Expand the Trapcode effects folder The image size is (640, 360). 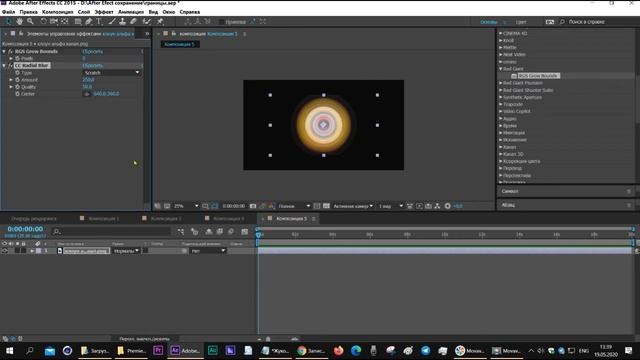[500, 104]
